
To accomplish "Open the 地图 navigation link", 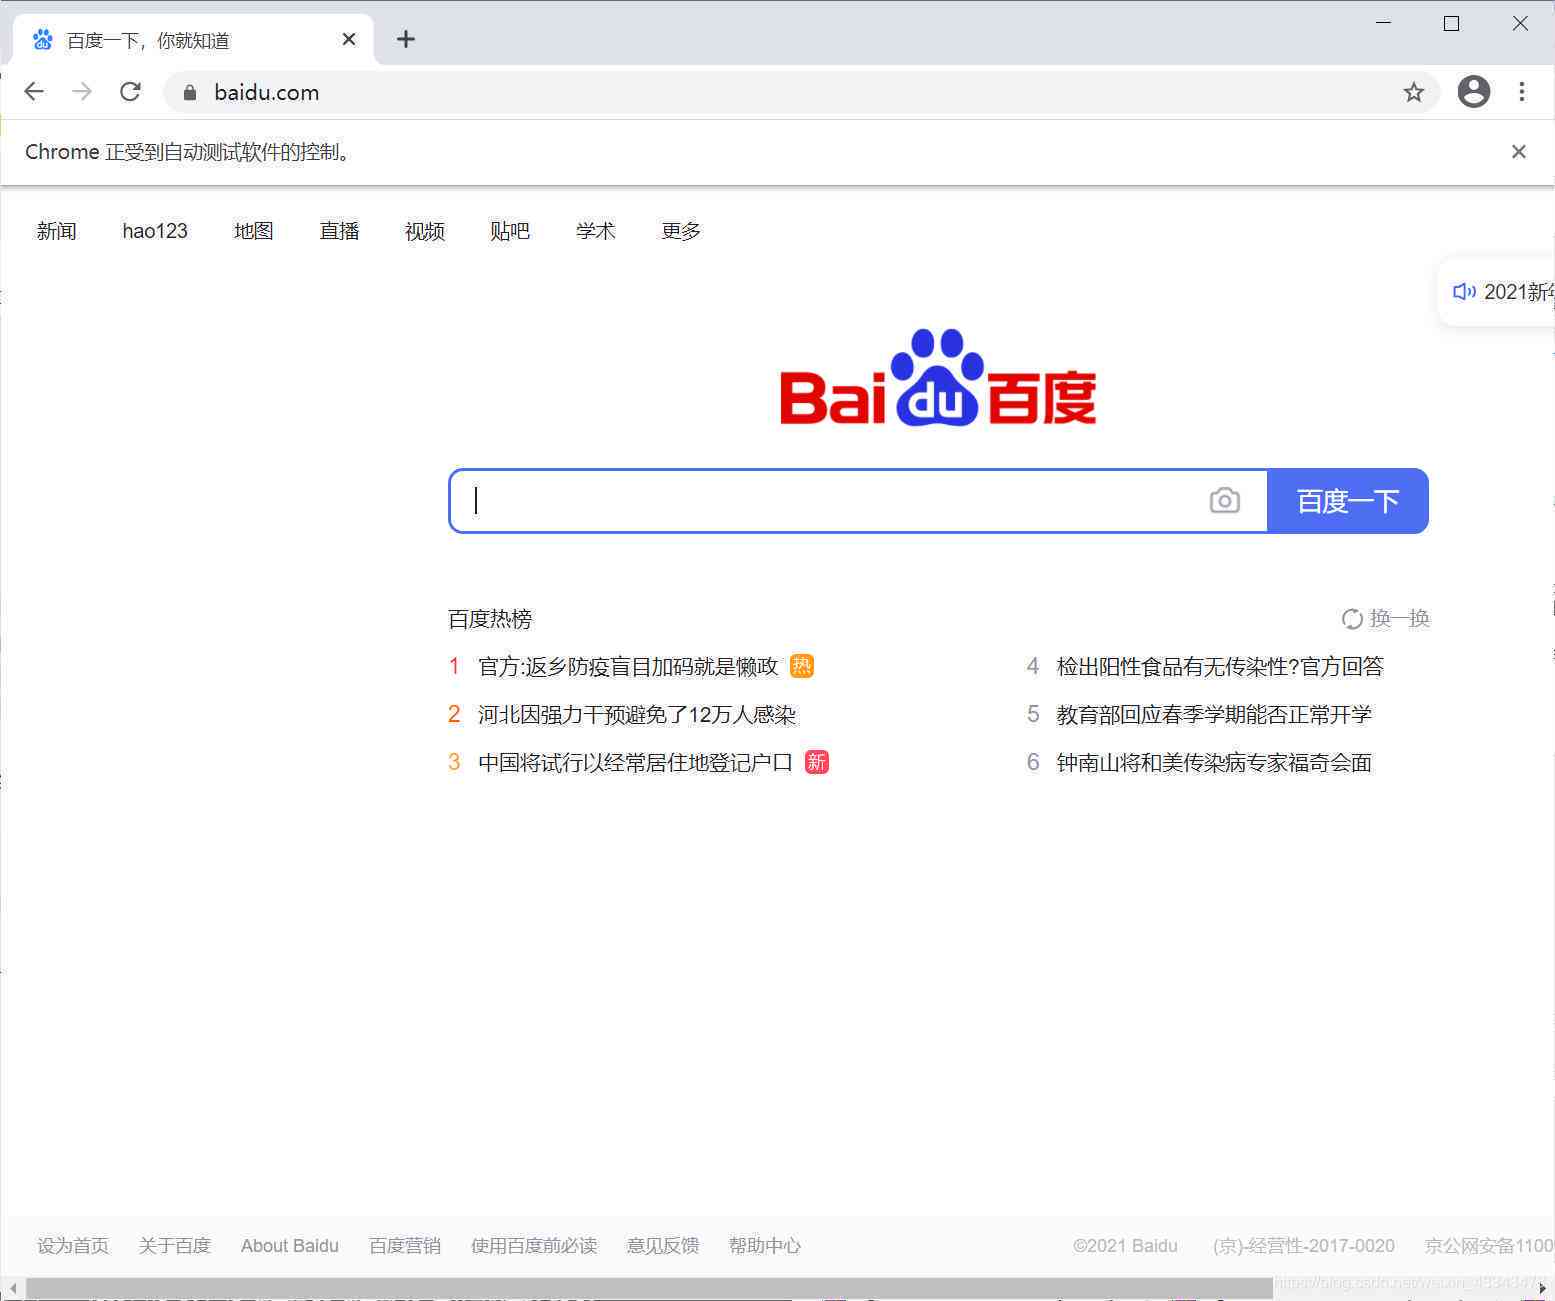I will coord(254,231).
